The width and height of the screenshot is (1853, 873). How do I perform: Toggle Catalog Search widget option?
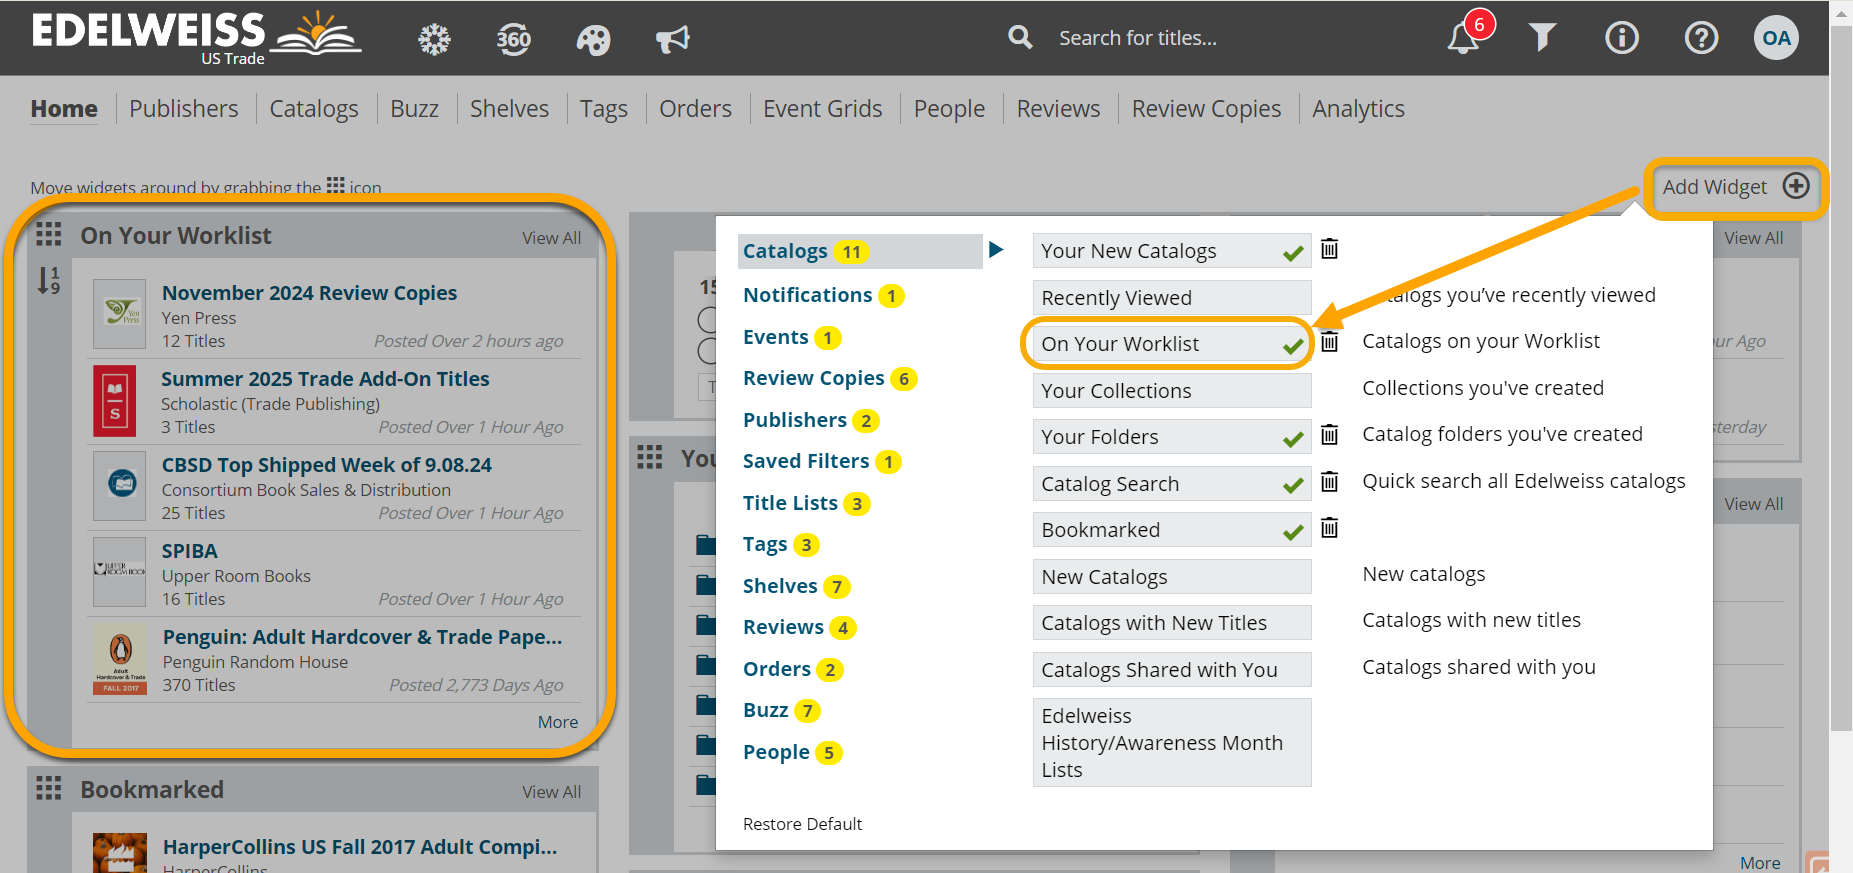point(1171,484)
